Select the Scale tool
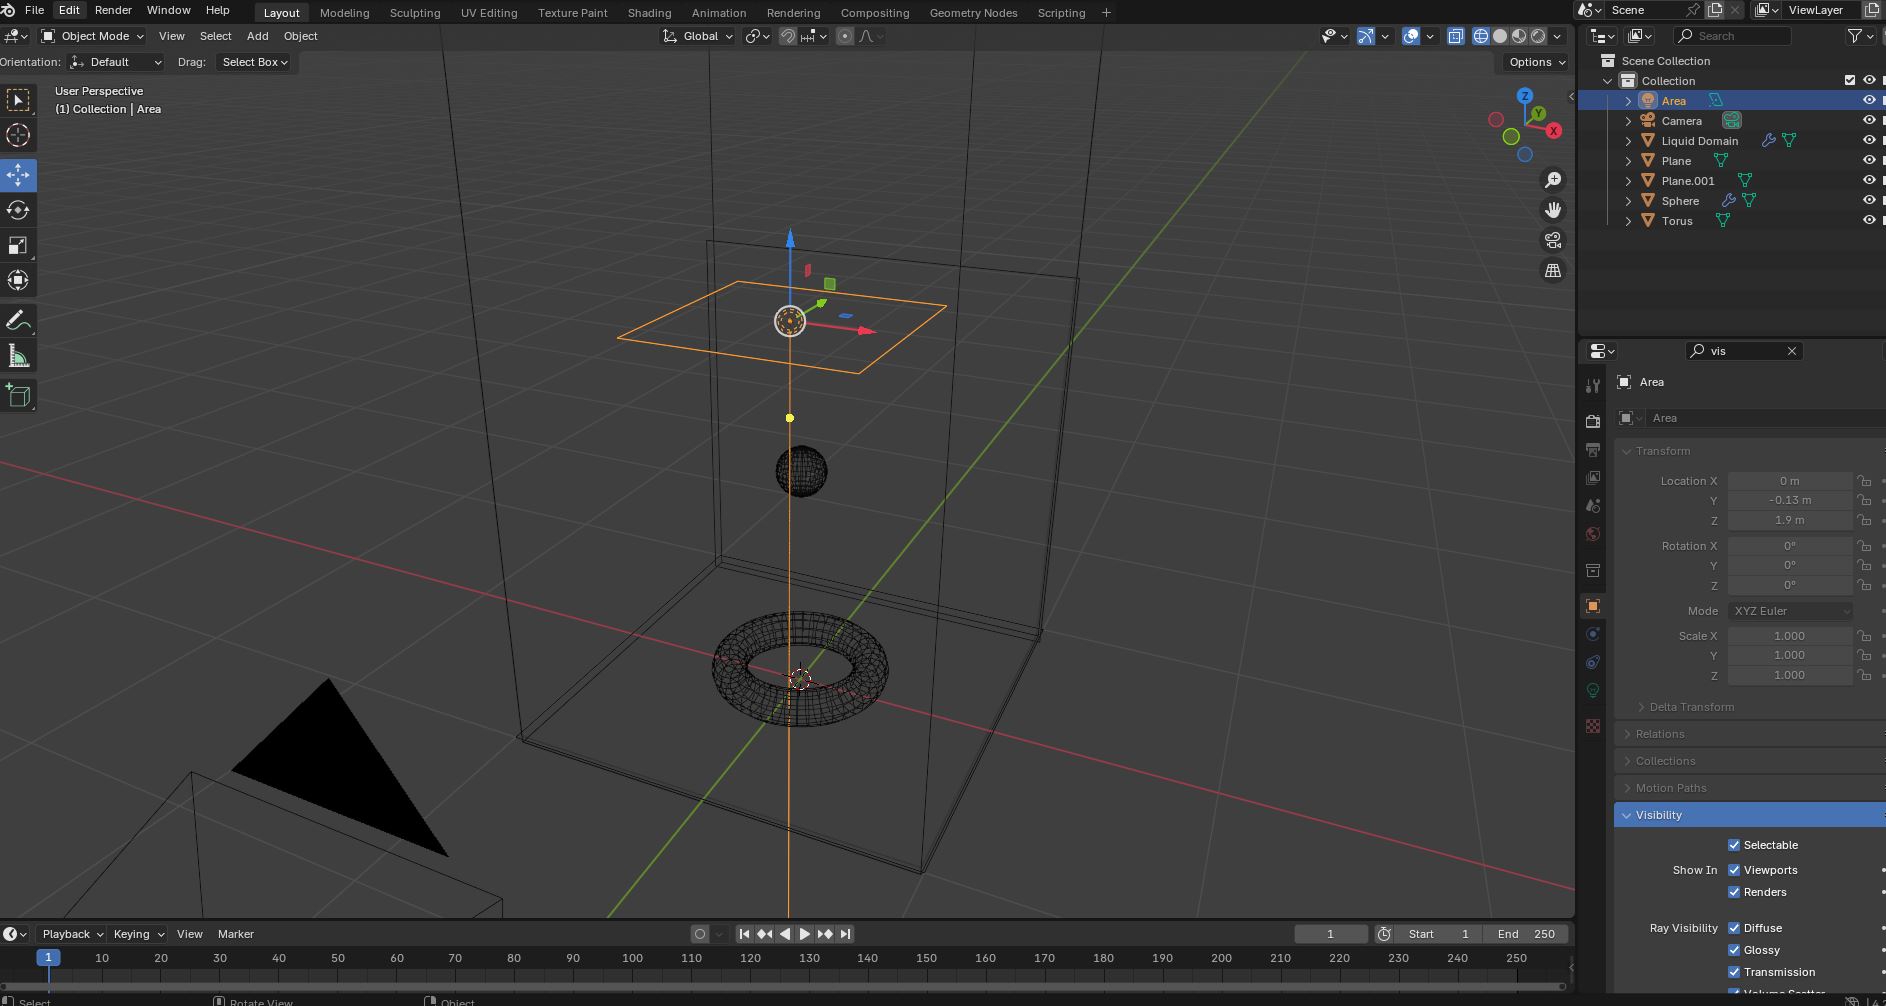The width and height of the screenshot is (1886, 1006). [18, 246]
